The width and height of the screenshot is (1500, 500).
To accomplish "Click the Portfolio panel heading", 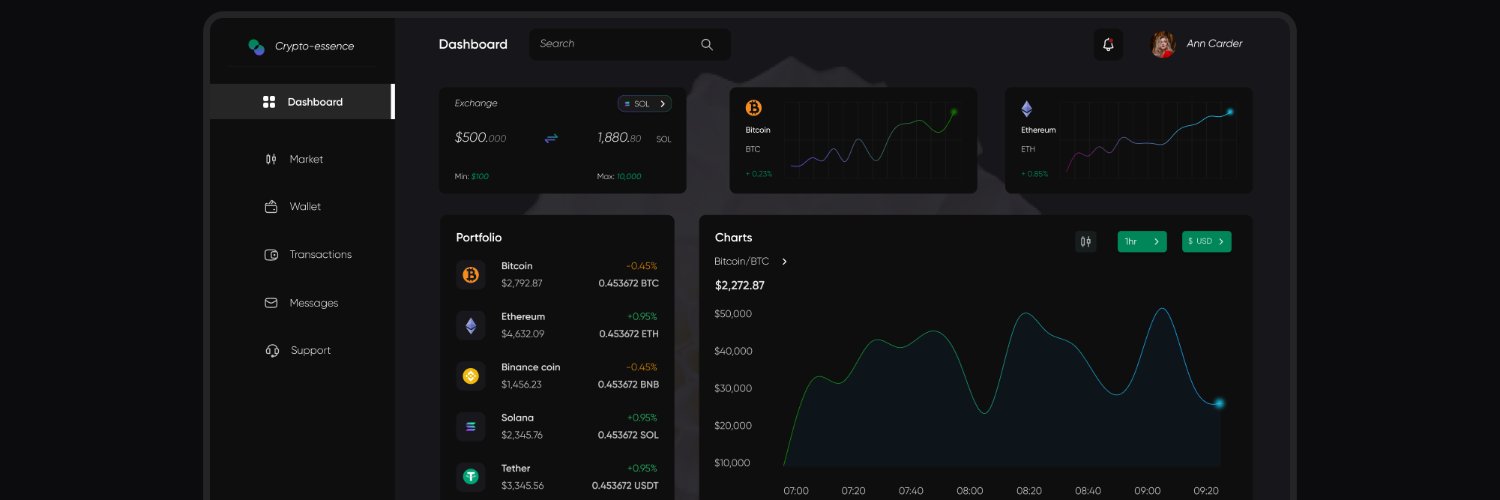I will click(x=479, y=238).
